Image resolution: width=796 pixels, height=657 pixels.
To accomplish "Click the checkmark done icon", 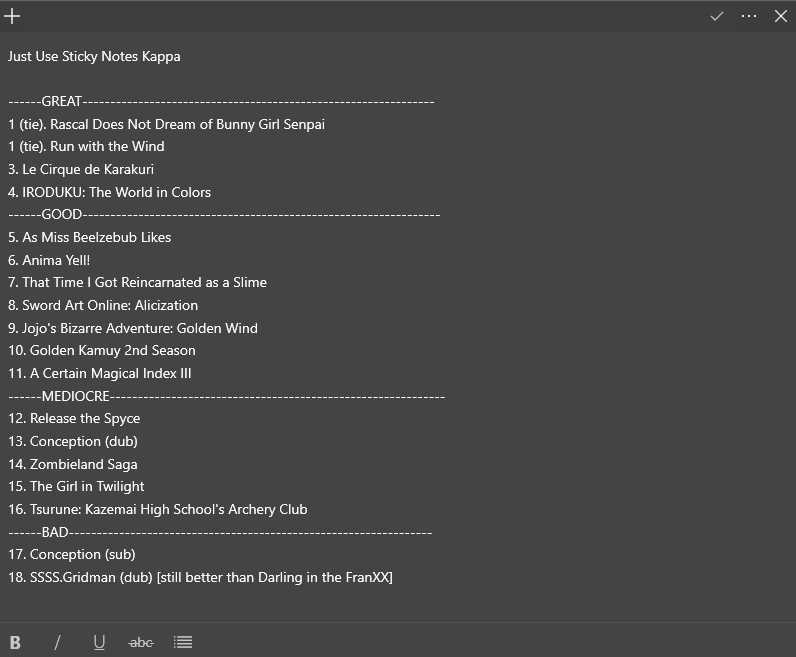I will click(716, 16).
